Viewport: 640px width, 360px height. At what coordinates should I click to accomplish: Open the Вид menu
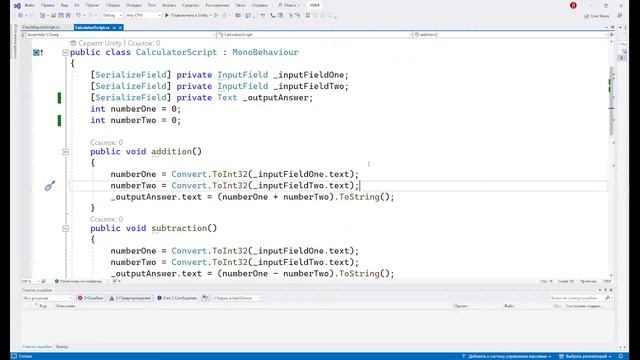point(64,5)
